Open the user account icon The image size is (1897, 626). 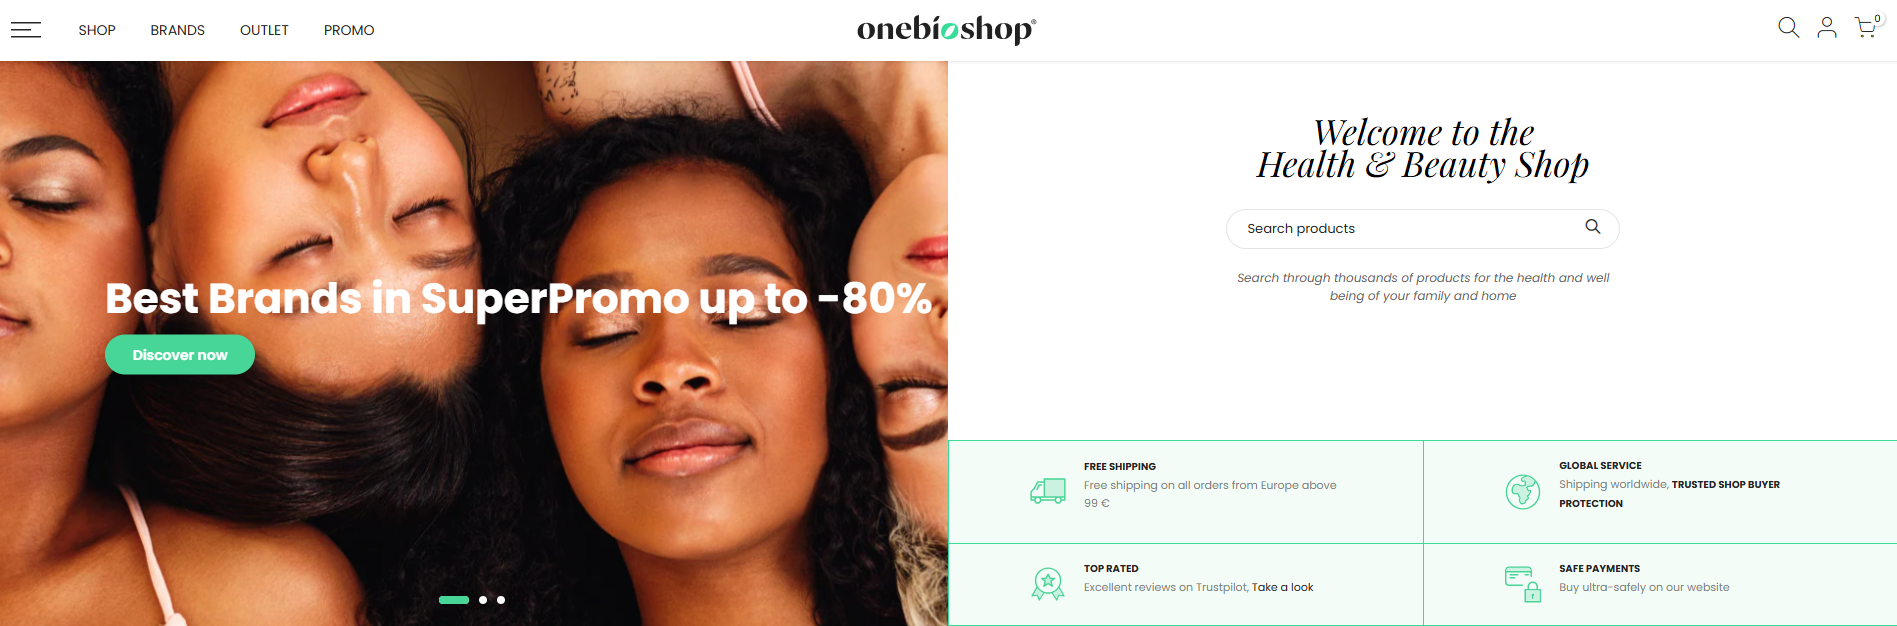click(1827, 28)
